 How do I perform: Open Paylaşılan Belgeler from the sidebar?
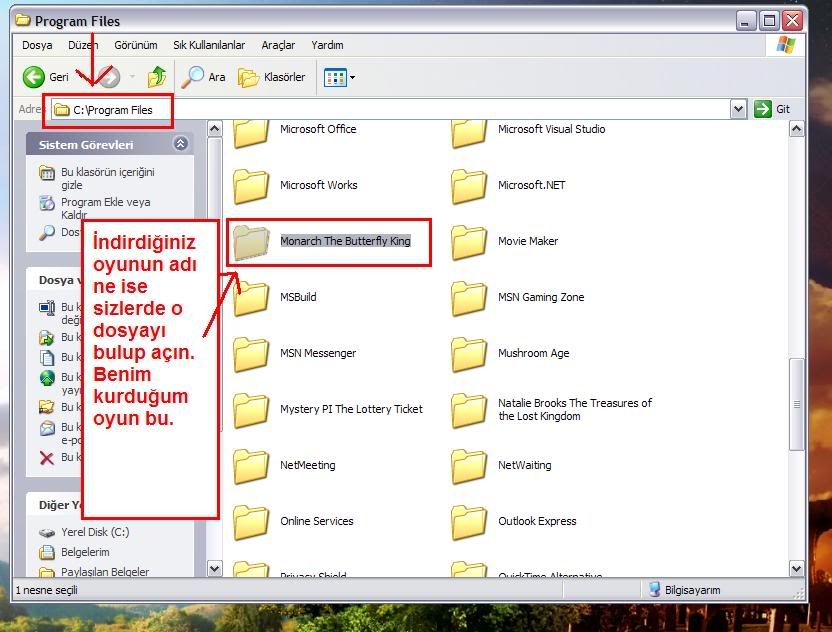[x=105, y=572]
